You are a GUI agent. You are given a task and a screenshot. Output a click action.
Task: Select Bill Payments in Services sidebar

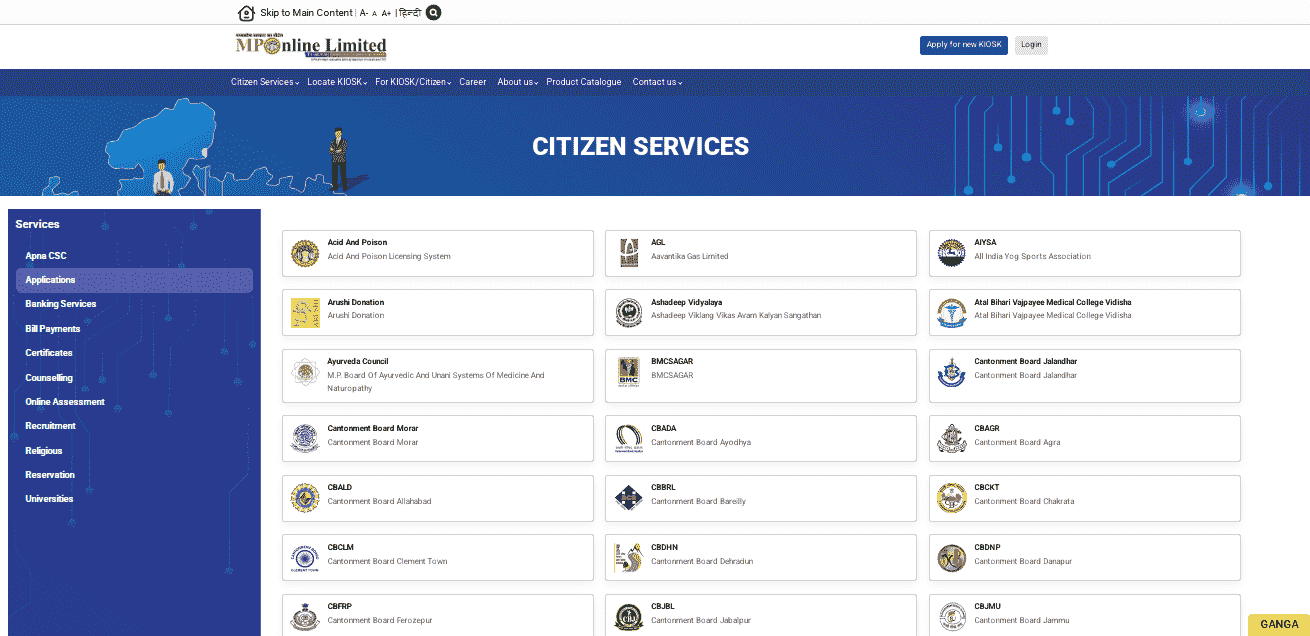[x=53, y=329]
